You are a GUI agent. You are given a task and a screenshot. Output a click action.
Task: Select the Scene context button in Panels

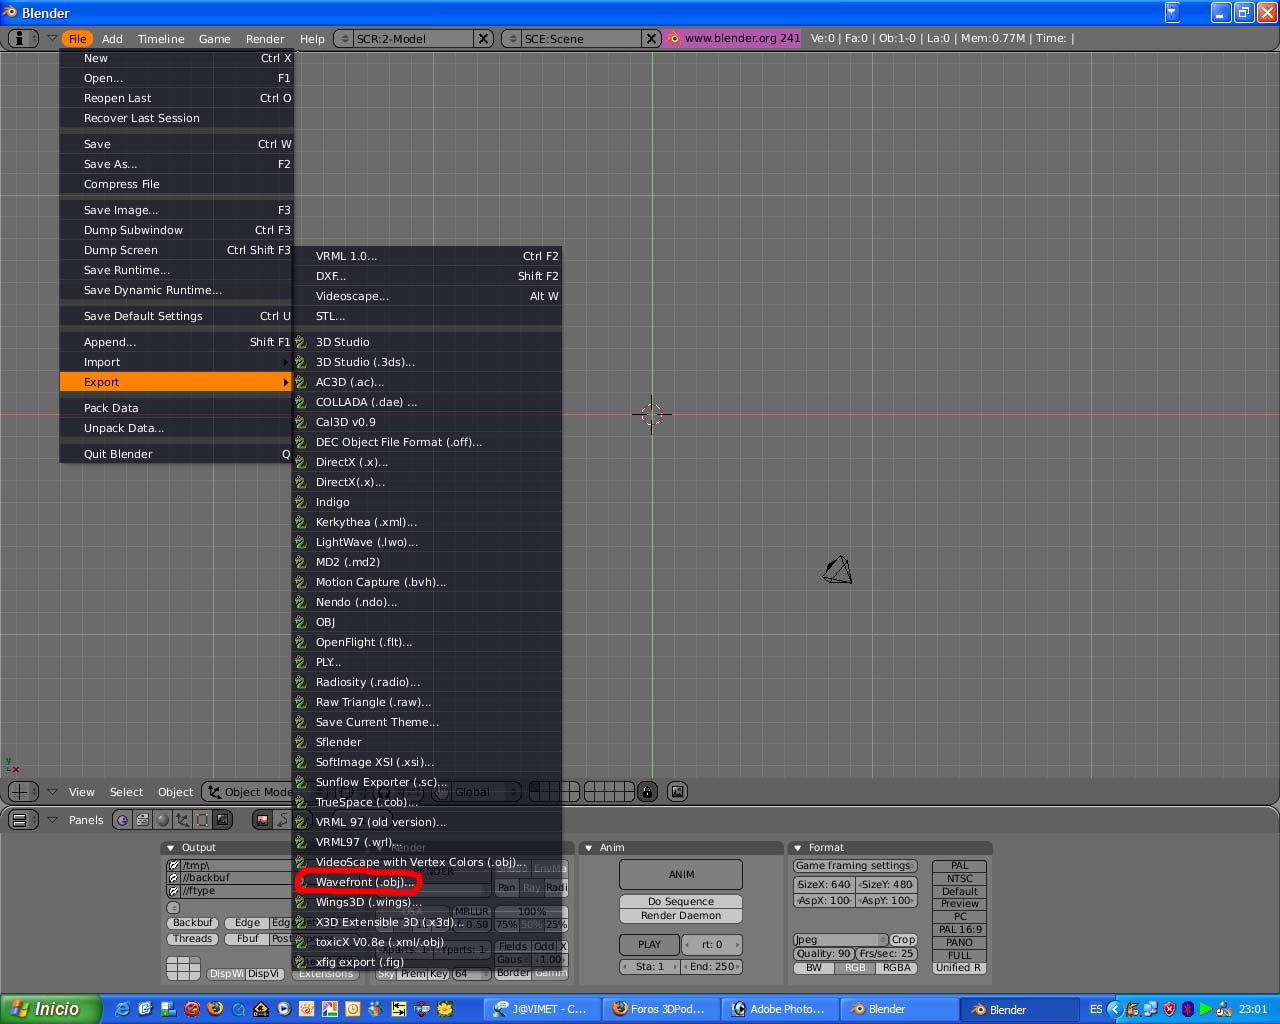(x=222, y=820)
